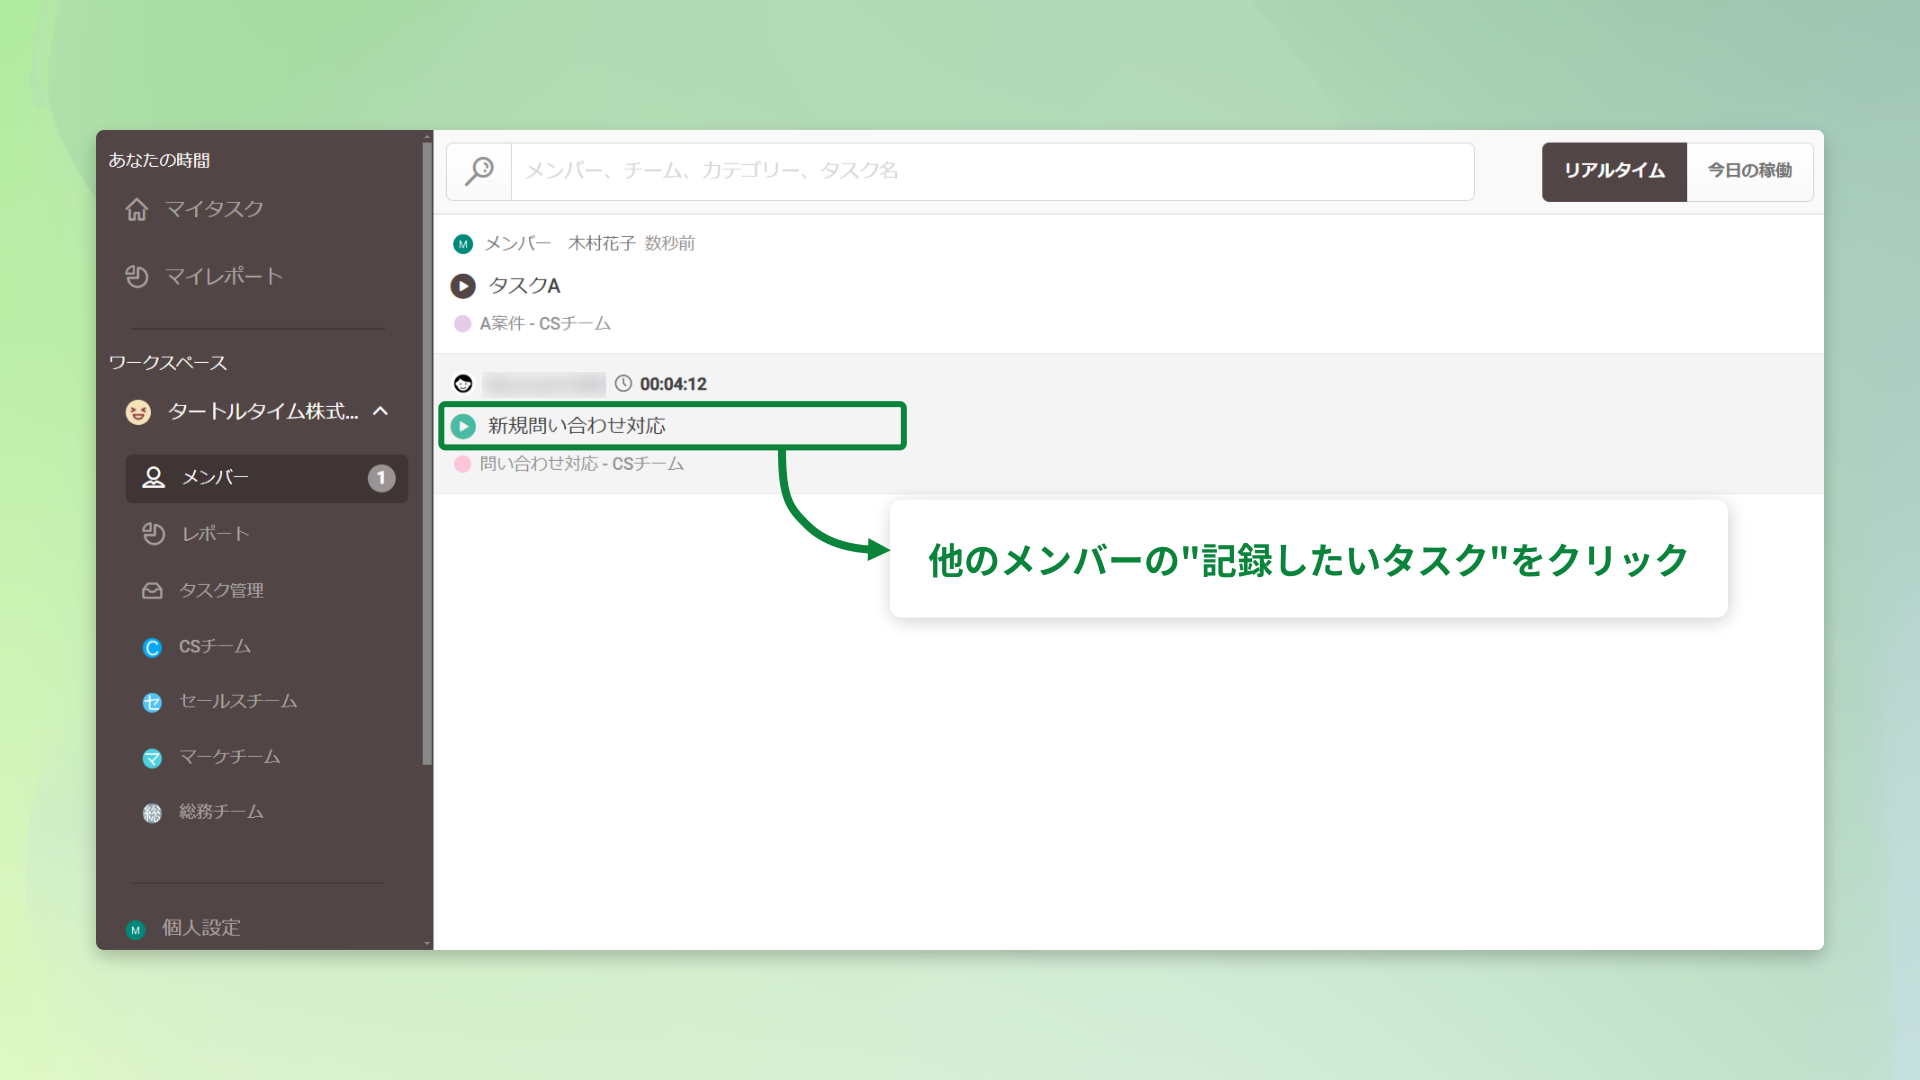
Task: Click the メンバー icon in the sidebar
Action: (x=152, y=478)
